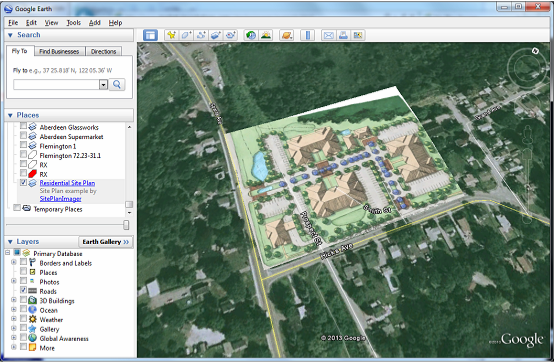The width and height of the screenshot is (554, 362).
Task: Click the search magnifier button
Action: 117,84
